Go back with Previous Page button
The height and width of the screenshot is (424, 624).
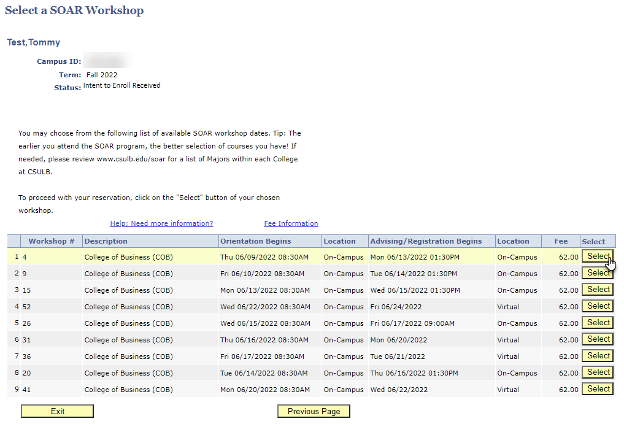pyautogui.click(x=314, y=411)
